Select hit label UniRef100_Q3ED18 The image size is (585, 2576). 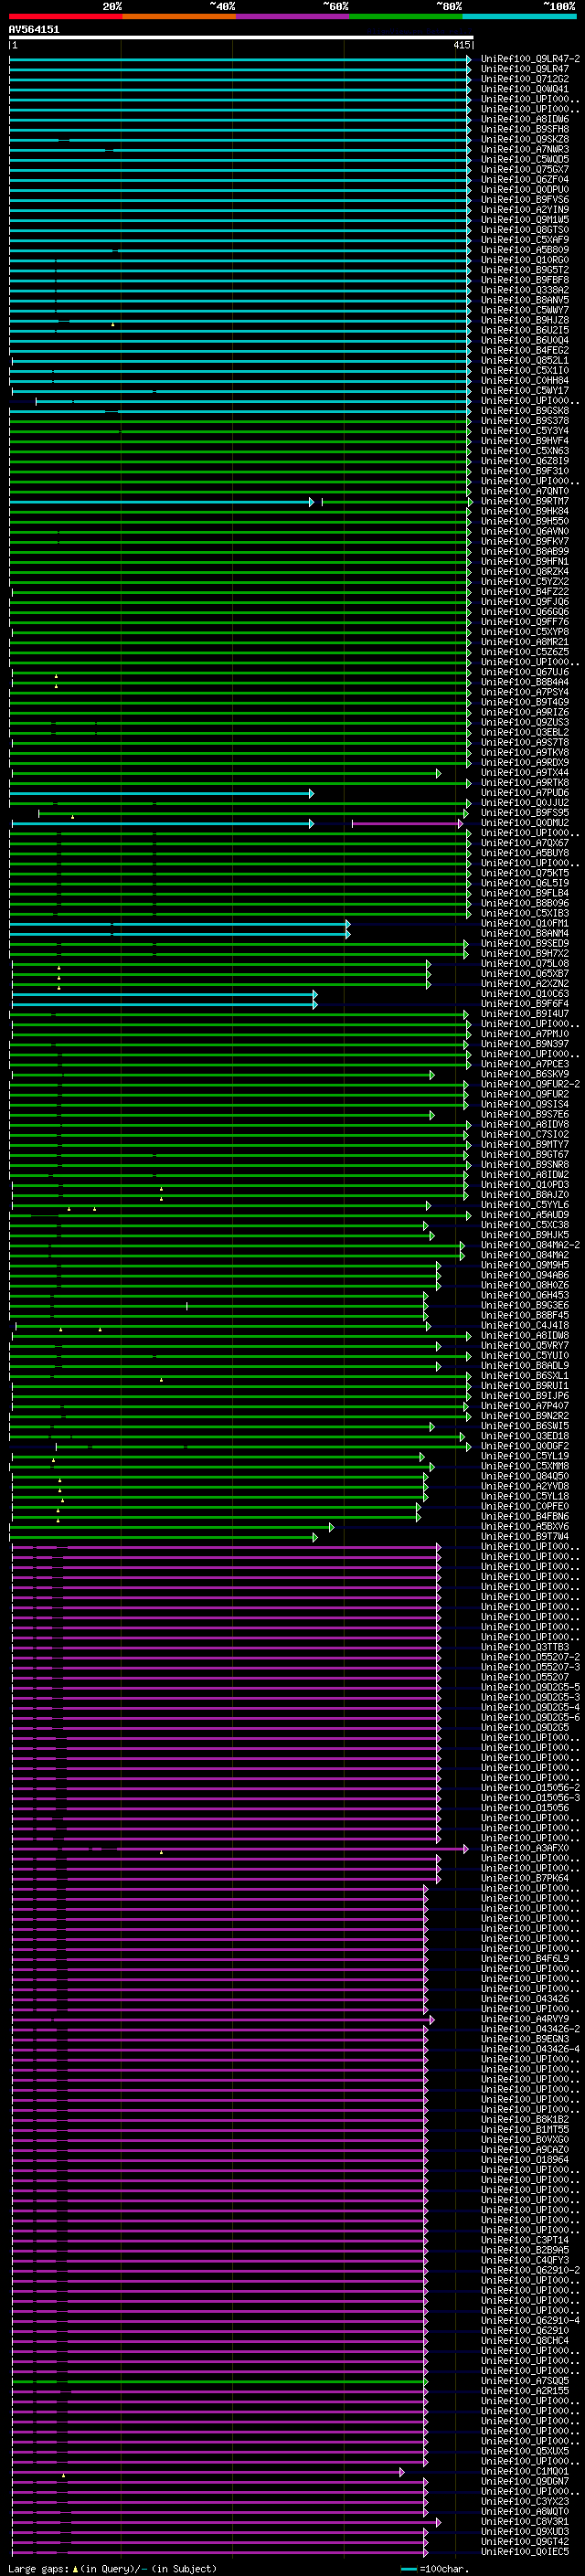(x=525, y=1437)
